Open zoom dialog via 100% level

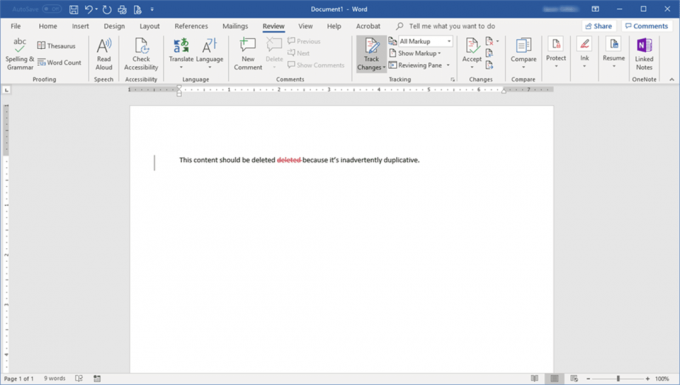coord(662,378)
